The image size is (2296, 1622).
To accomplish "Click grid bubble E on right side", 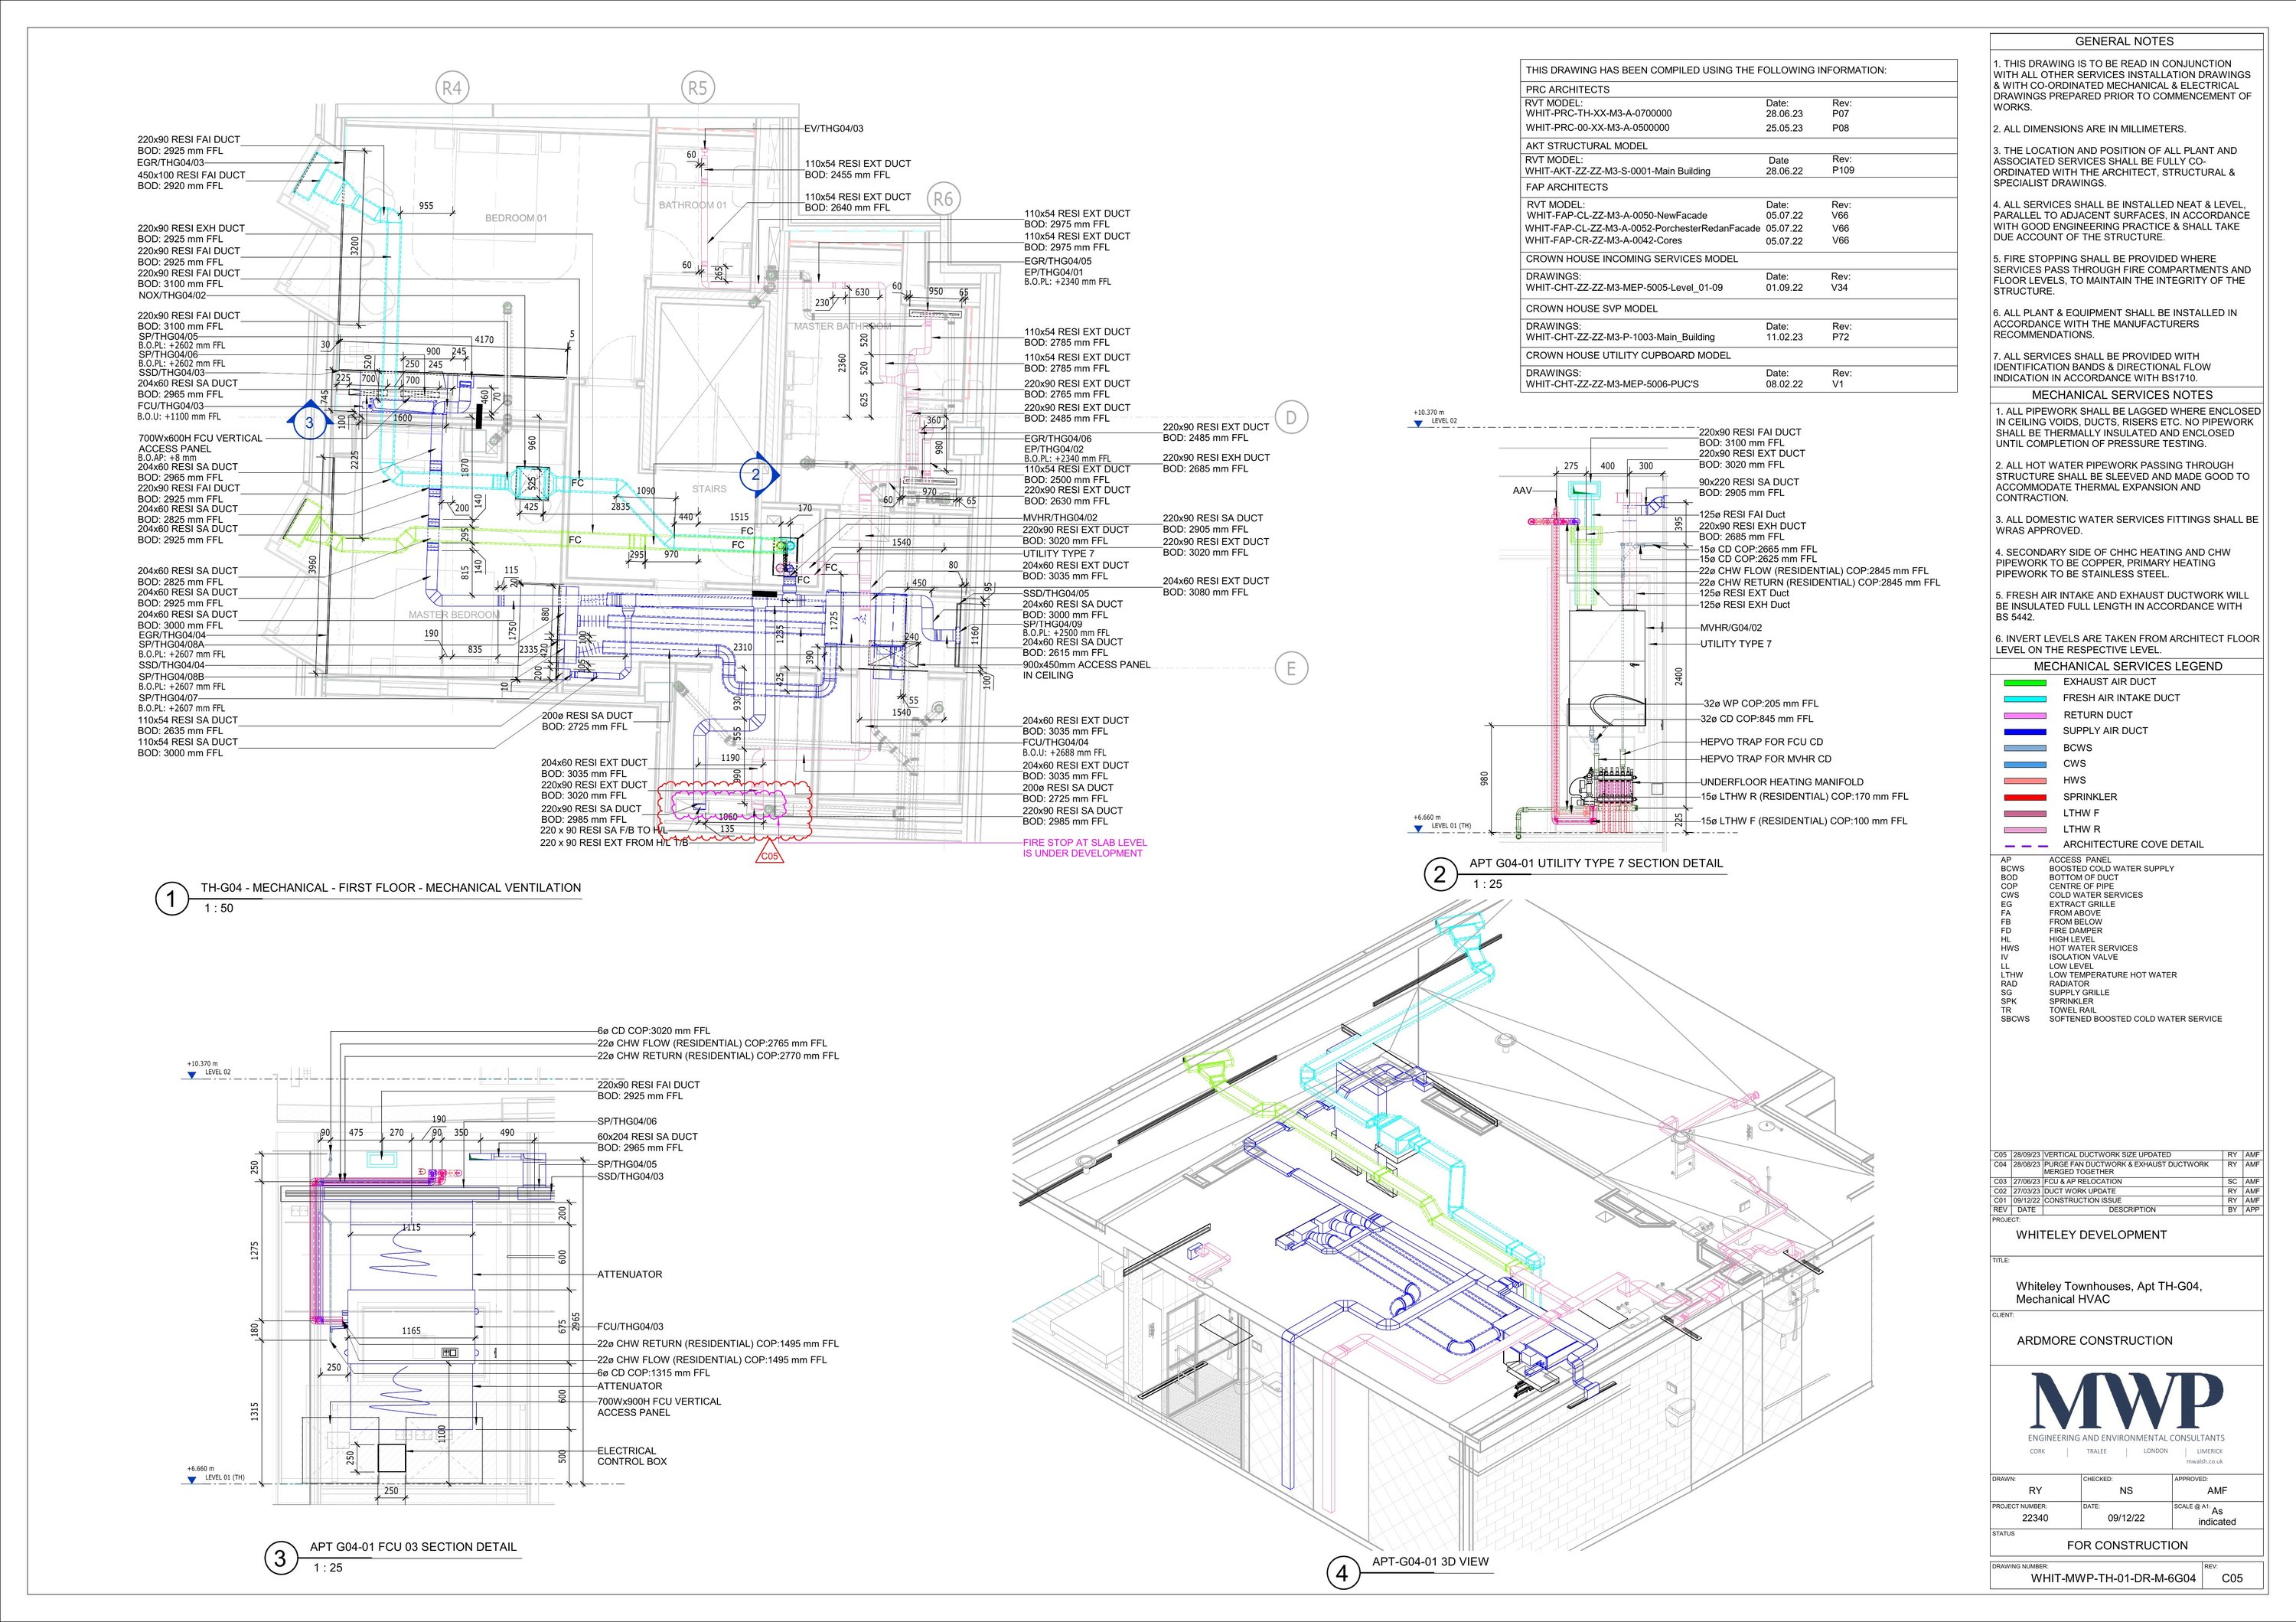I will coord(1291,668).
